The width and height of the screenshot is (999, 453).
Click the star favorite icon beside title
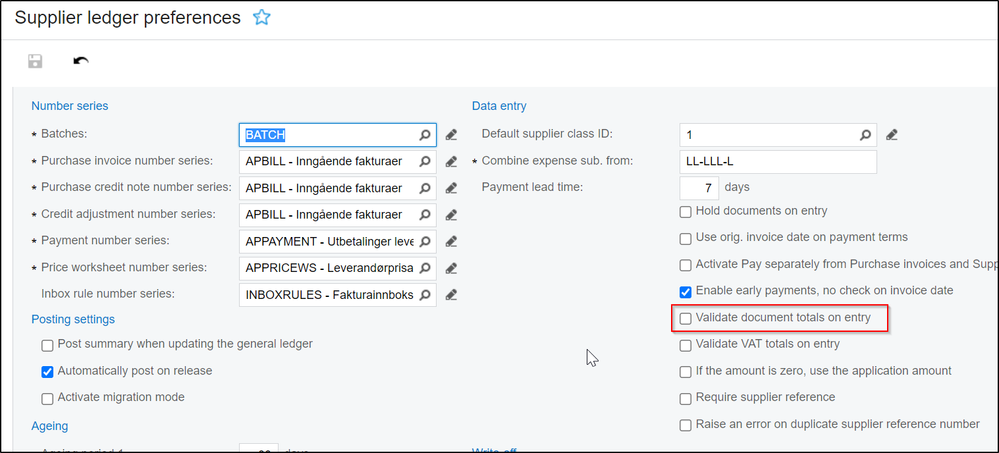[262, 18]
